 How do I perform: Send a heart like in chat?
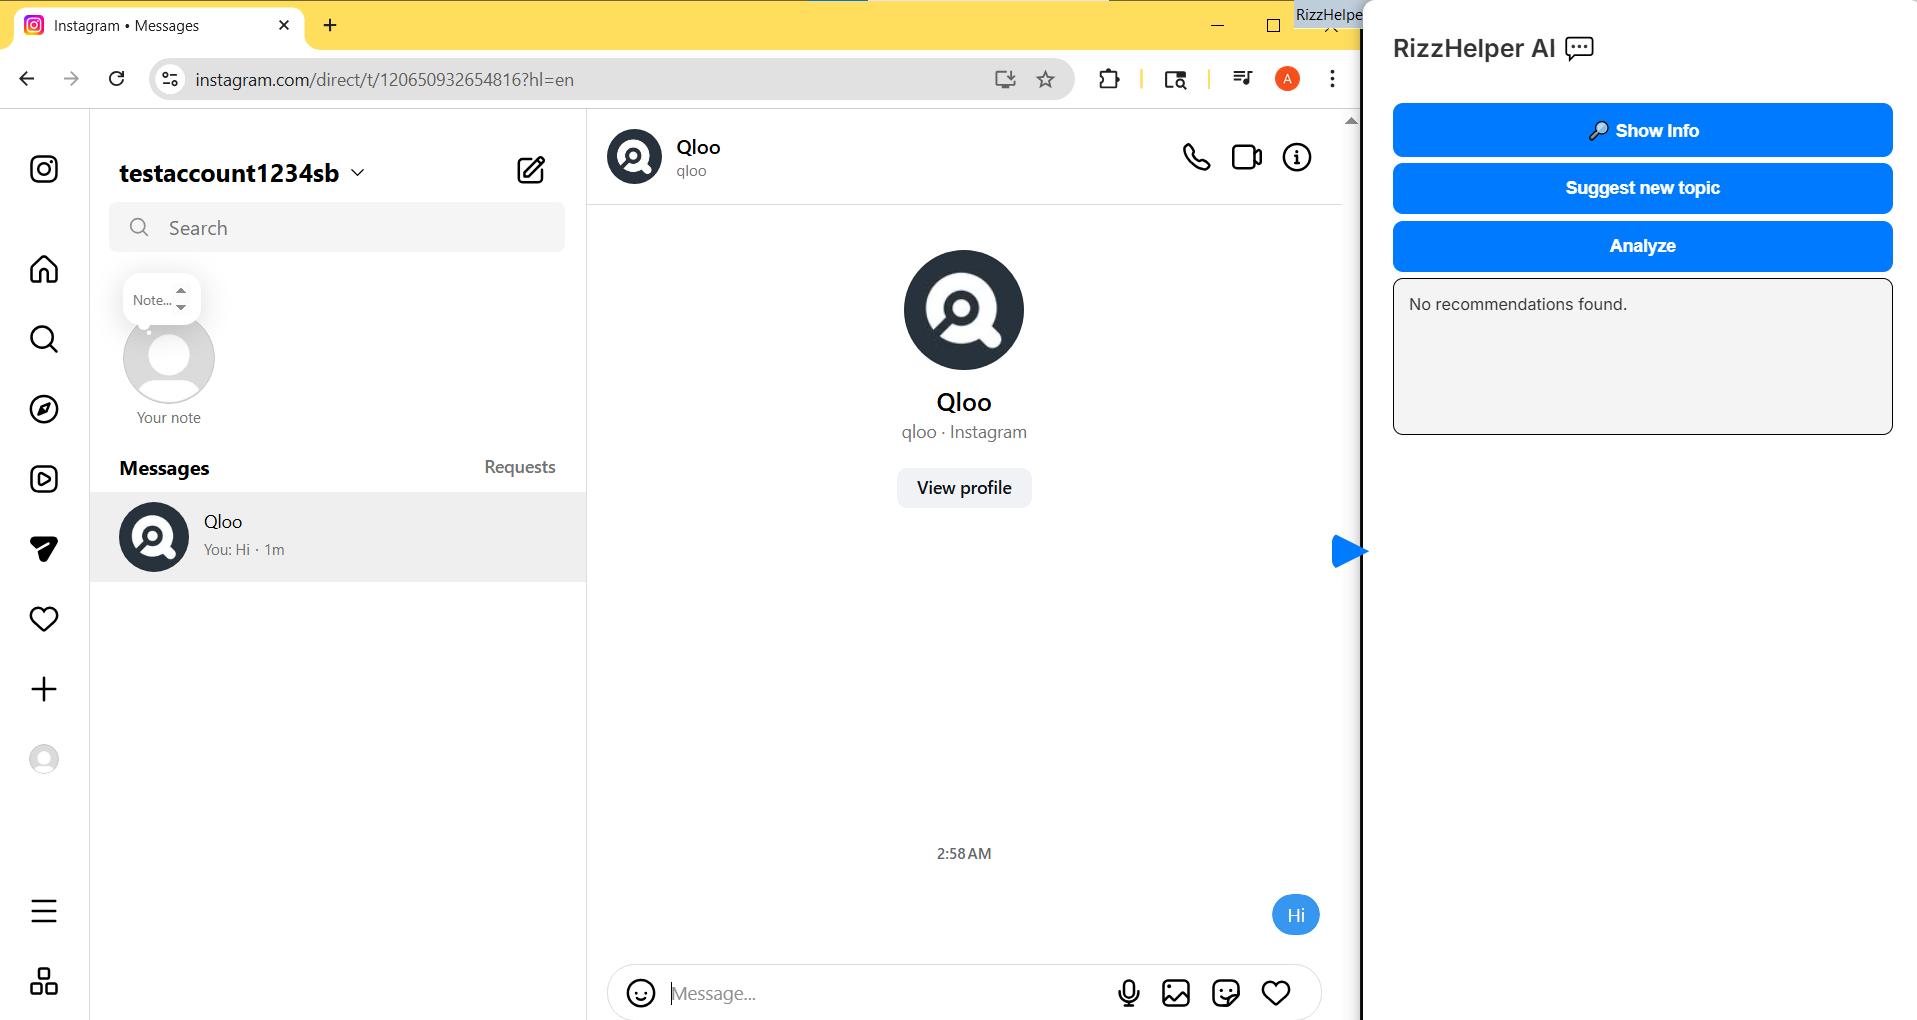point(1276,993)
